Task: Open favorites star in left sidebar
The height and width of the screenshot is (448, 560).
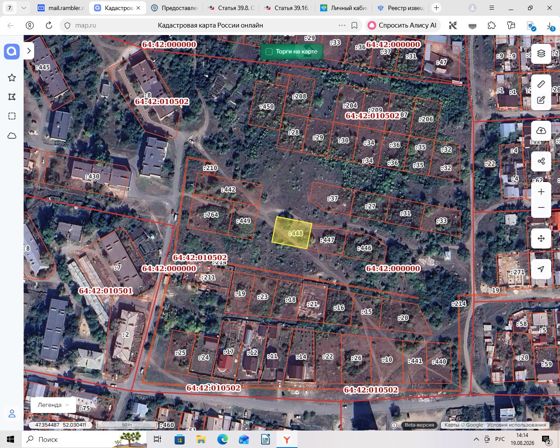Action: coord(12,78)
